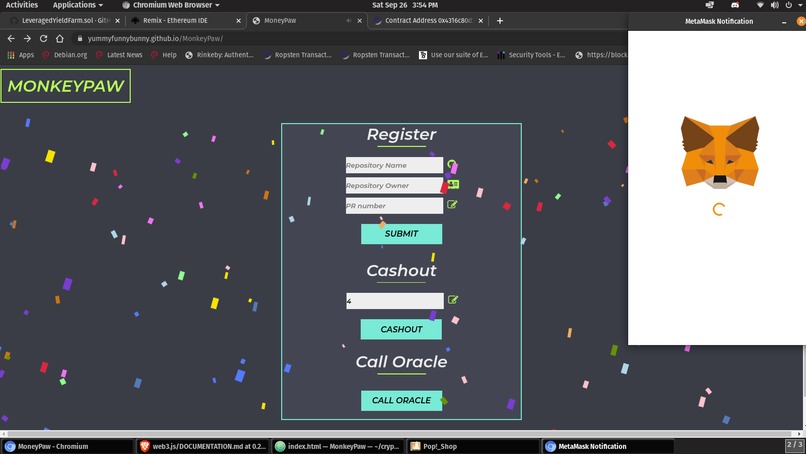Image resolution: width=806 pixels, height=454 pixels.
Task: Switch to MetaMask Notification taskbar window
Action: point(608,446)
